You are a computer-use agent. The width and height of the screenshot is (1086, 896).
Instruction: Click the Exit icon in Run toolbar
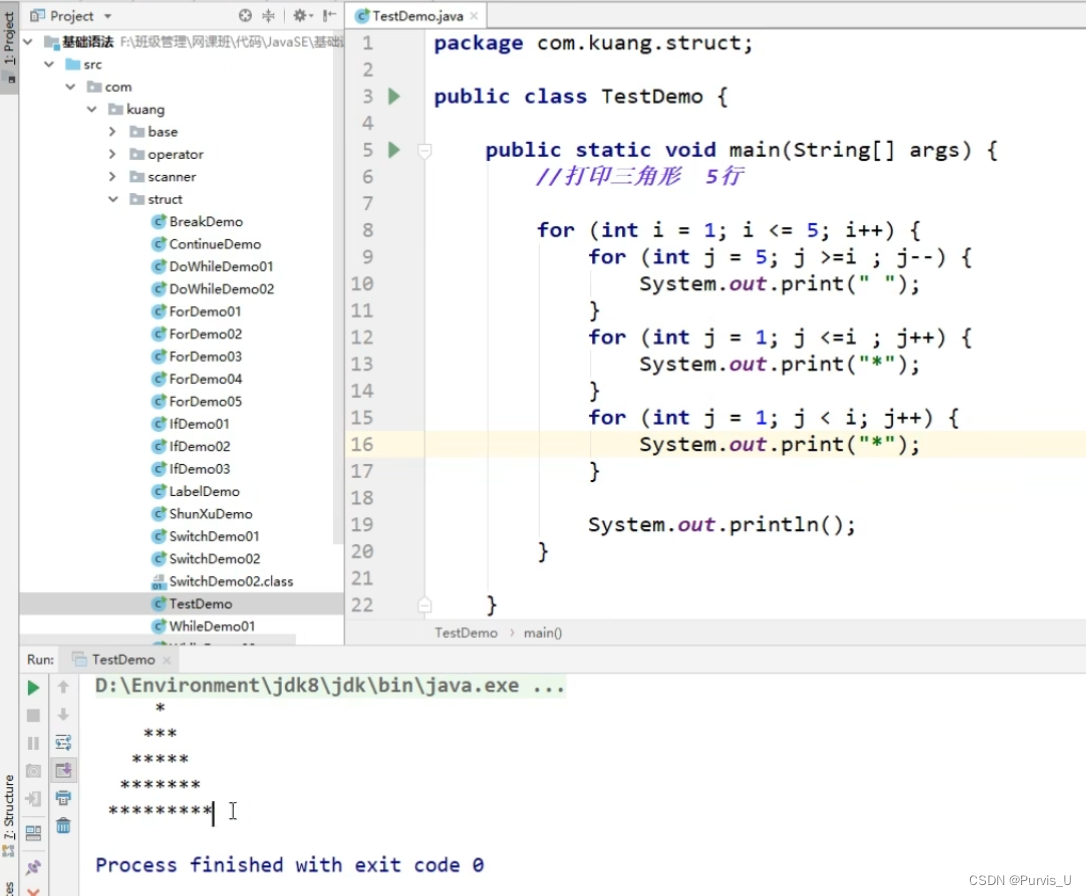point(33,798)
